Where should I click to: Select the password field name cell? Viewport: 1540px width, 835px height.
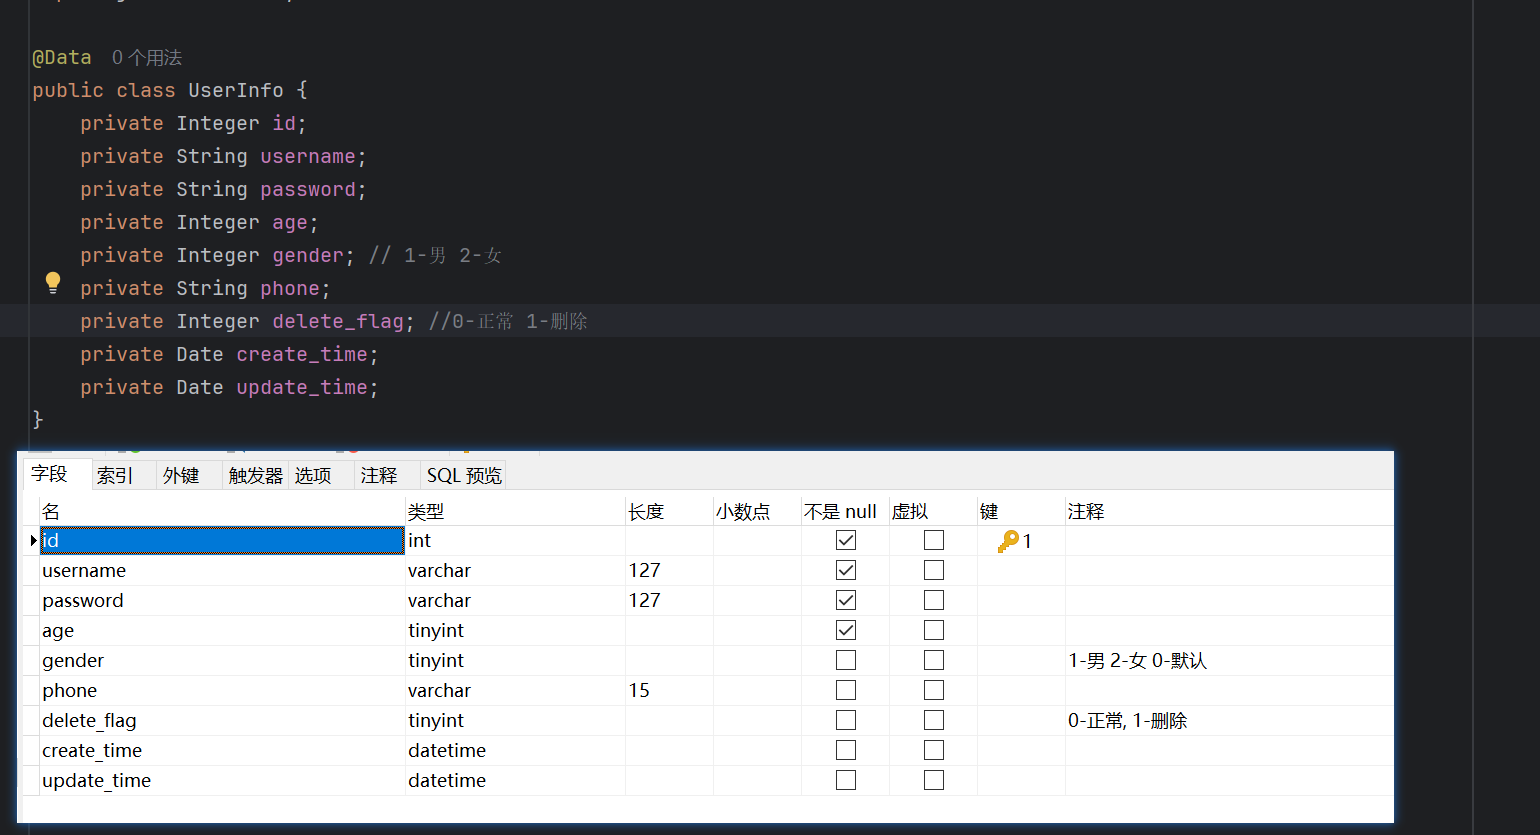tap(222, 601)
